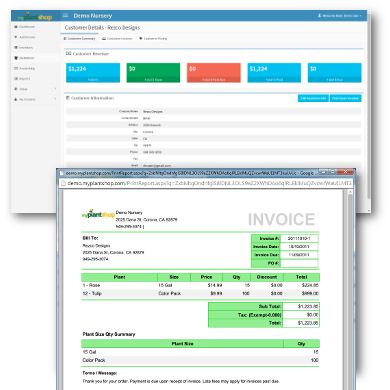Switch to the Customer Summary tab

[x=79, y=39]
